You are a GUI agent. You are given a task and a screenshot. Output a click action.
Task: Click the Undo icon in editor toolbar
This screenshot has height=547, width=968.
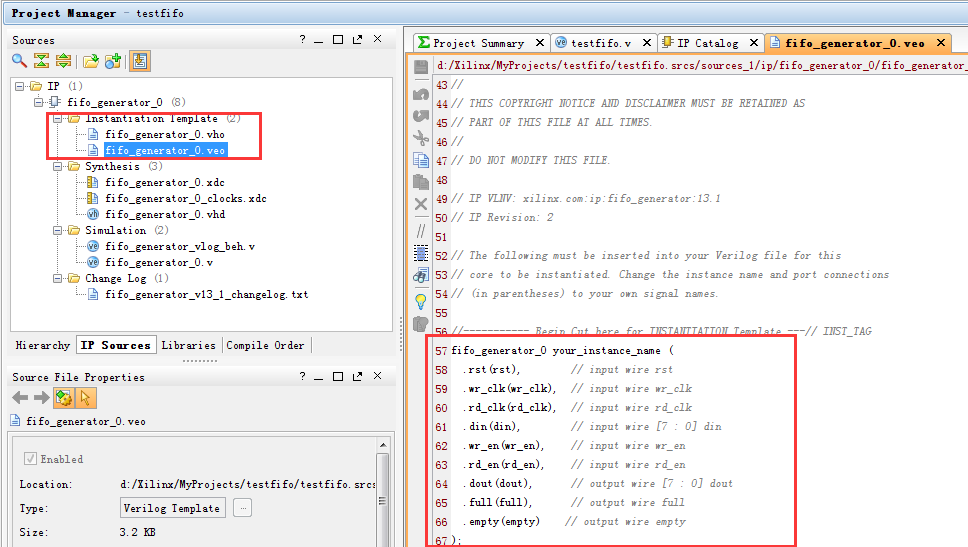click(x=421, y=94)
